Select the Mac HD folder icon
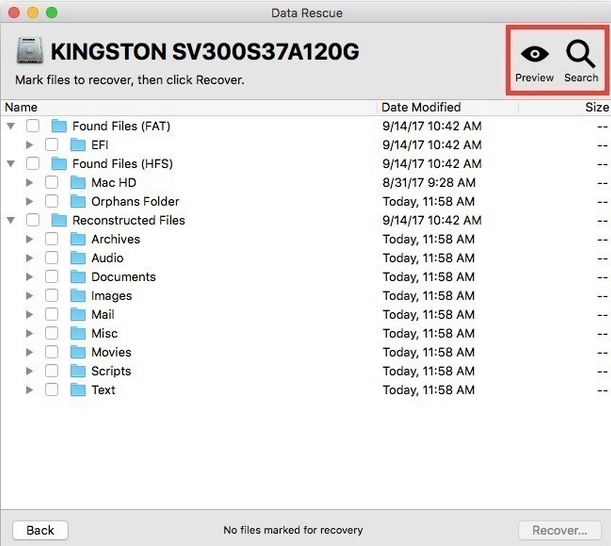This screenshot has height=546, width=611. click(78, 182)
